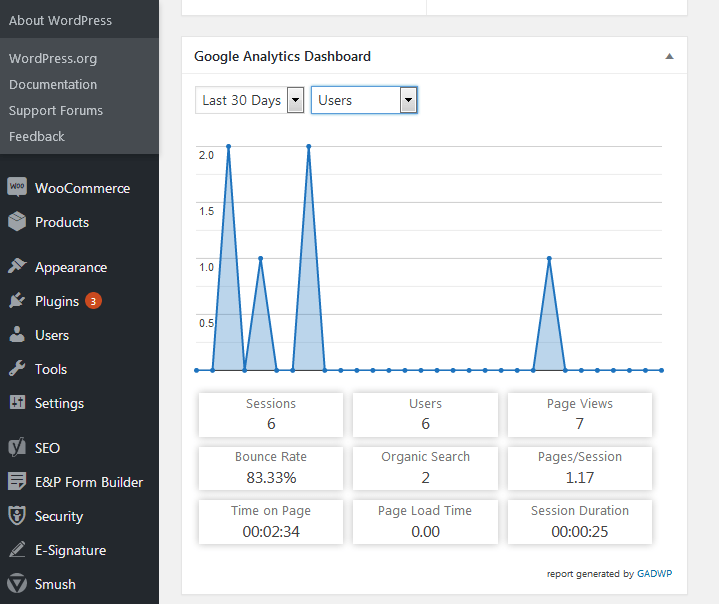Click the second 2.0 peak data point
The width and height of the screenshot is (719, 604).
[309, 146]
